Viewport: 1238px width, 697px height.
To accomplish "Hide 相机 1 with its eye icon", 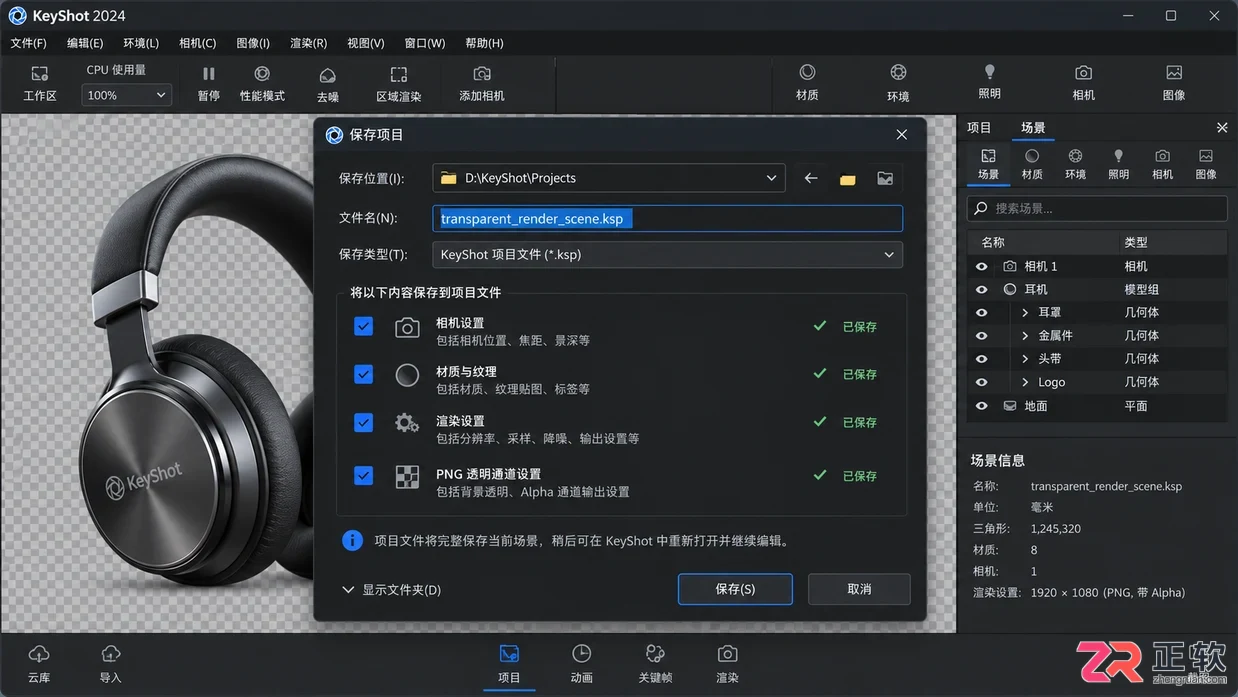I will point(982,266).
